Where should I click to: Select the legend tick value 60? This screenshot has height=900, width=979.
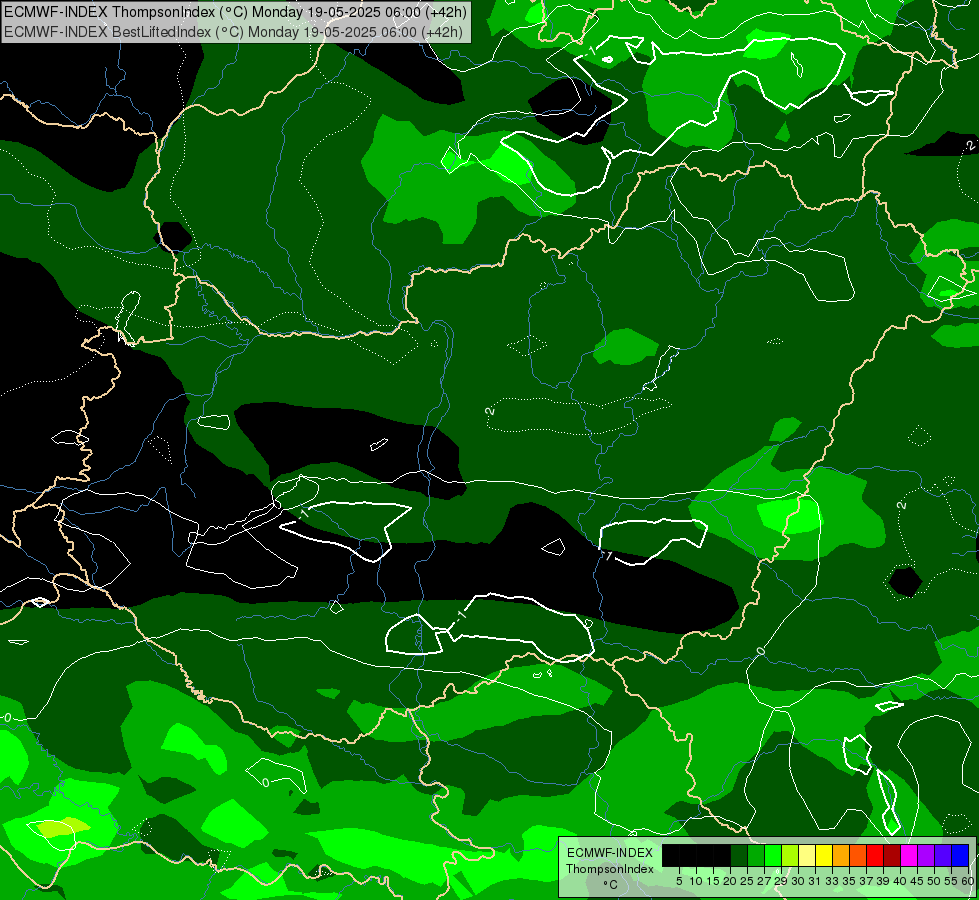point(968,881)
